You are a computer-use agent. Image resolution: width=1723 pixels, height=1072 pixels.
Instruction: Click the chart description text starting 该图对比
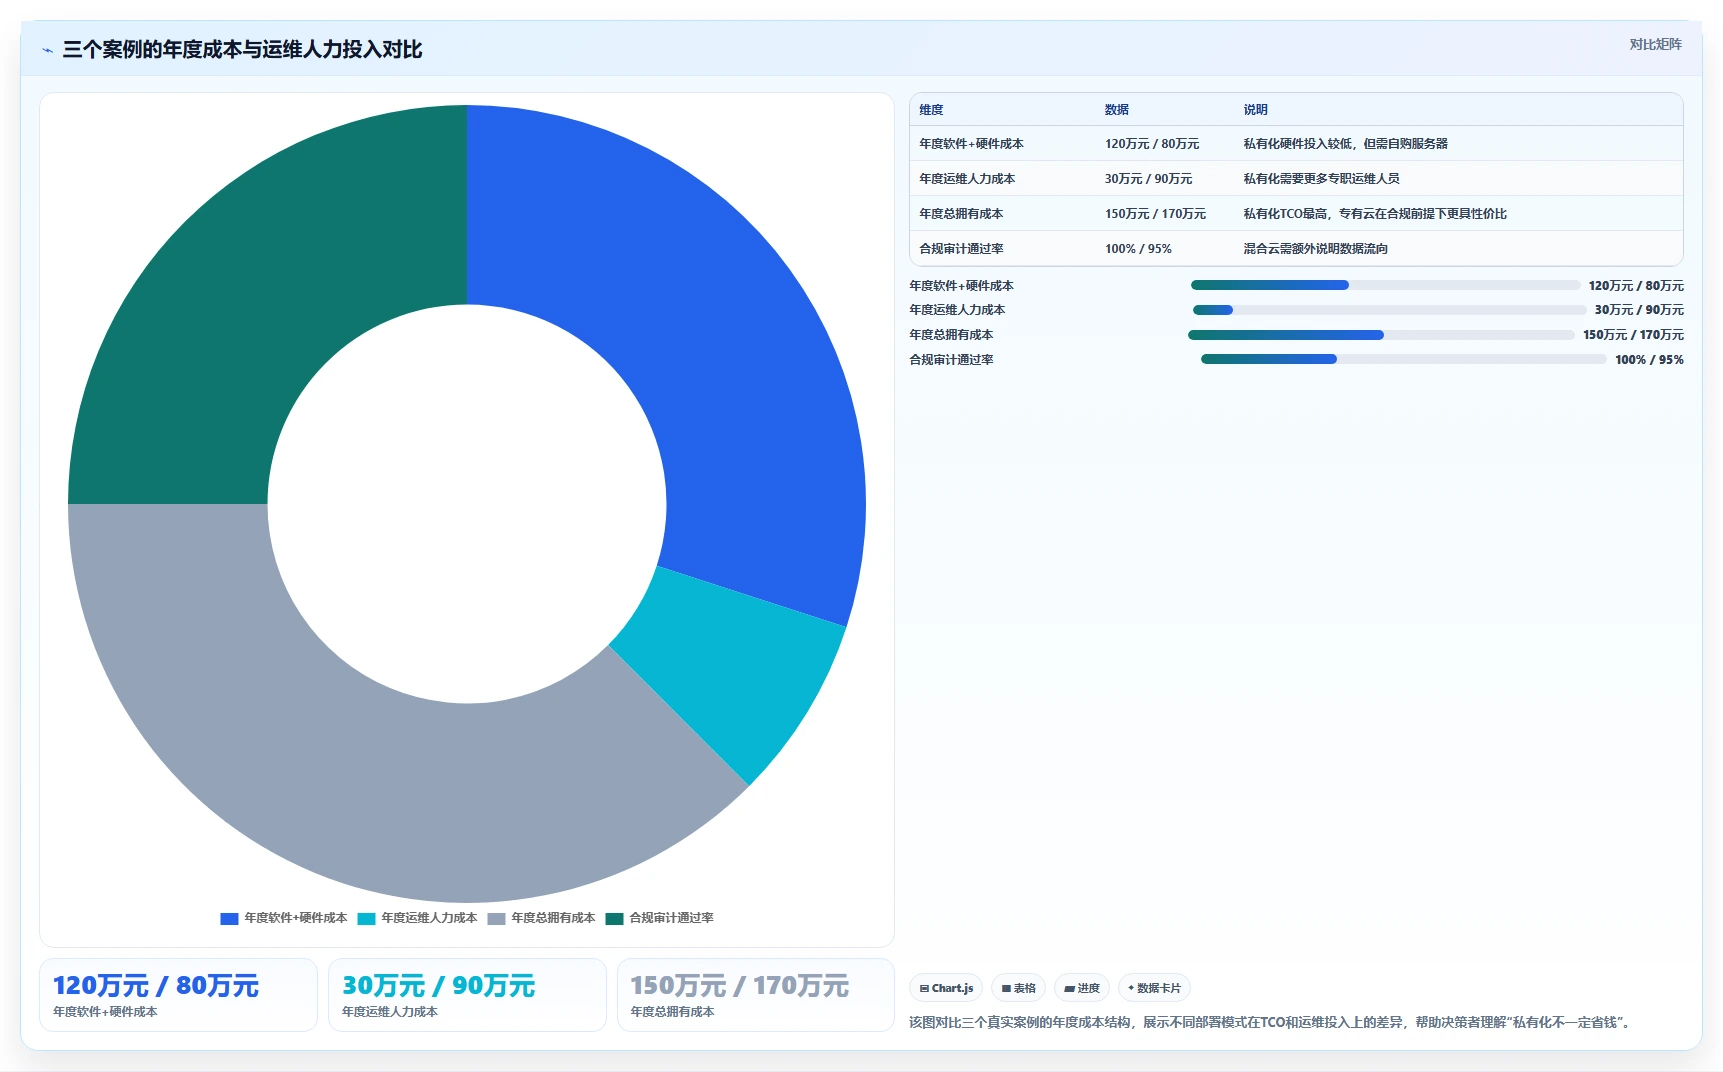click(x=1272, y=1022)
